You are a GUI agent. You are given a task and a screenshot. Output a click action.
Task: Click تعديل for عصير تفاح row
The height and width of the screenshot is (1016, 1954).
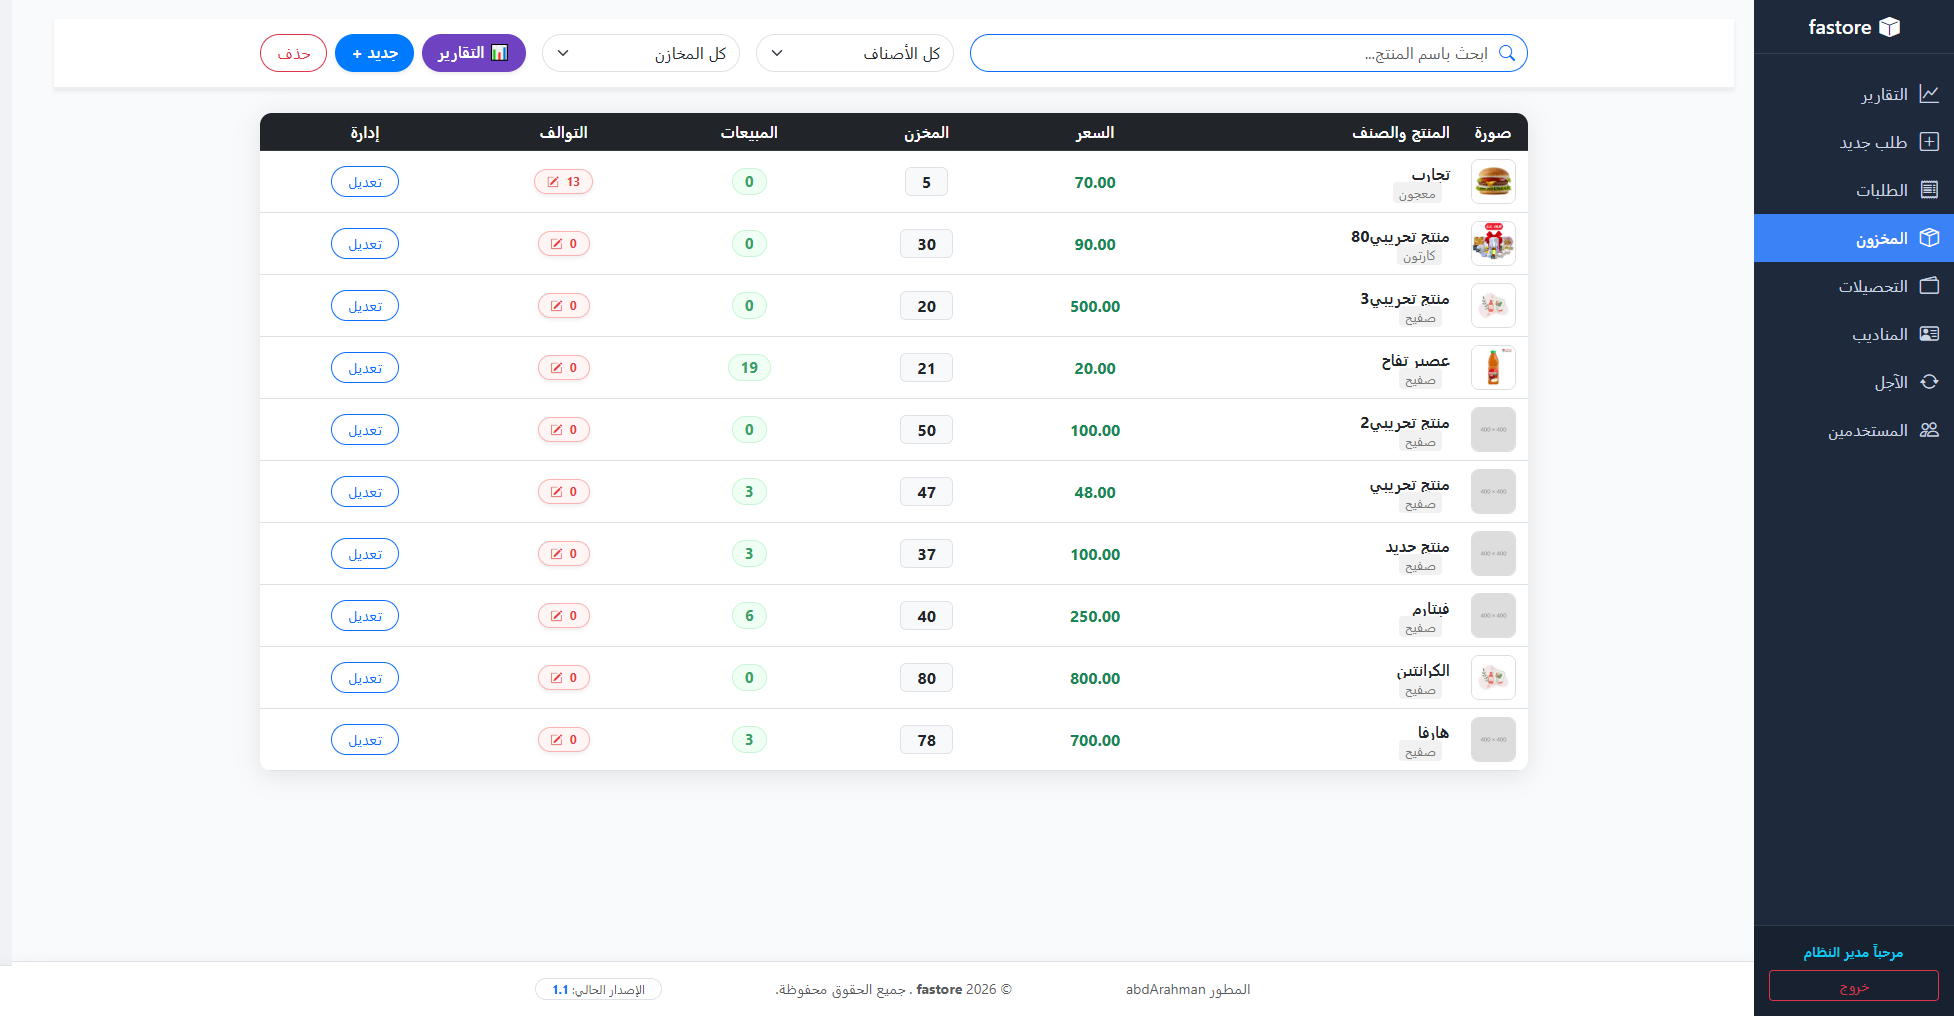tap(365, 368)
